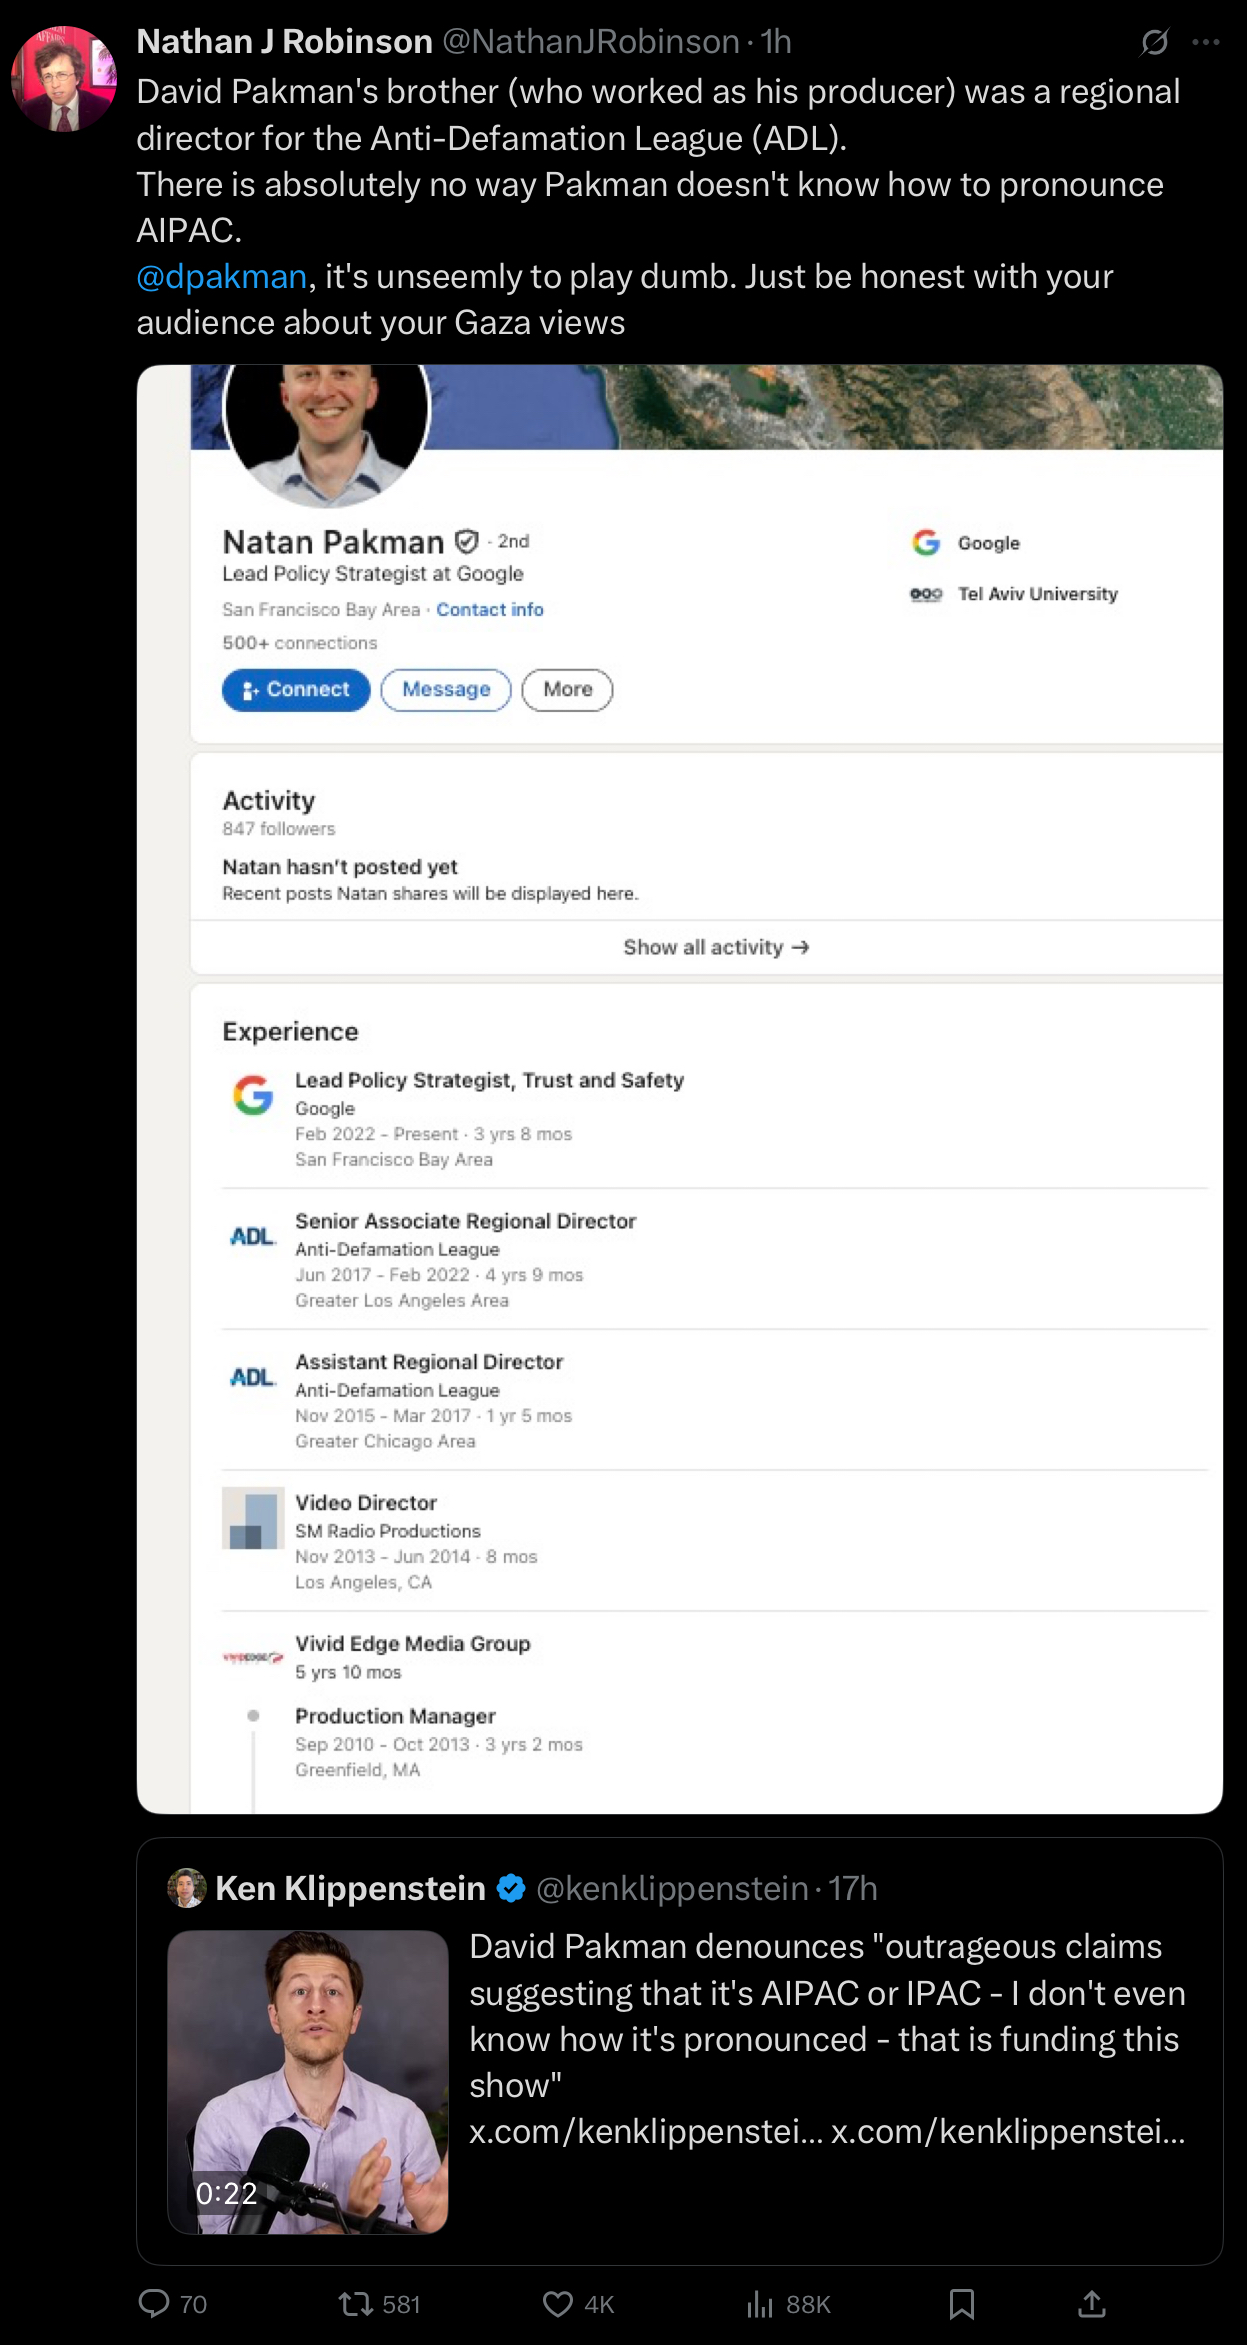Click the 1h timestamp of the tweet

[x=776, y=41]
